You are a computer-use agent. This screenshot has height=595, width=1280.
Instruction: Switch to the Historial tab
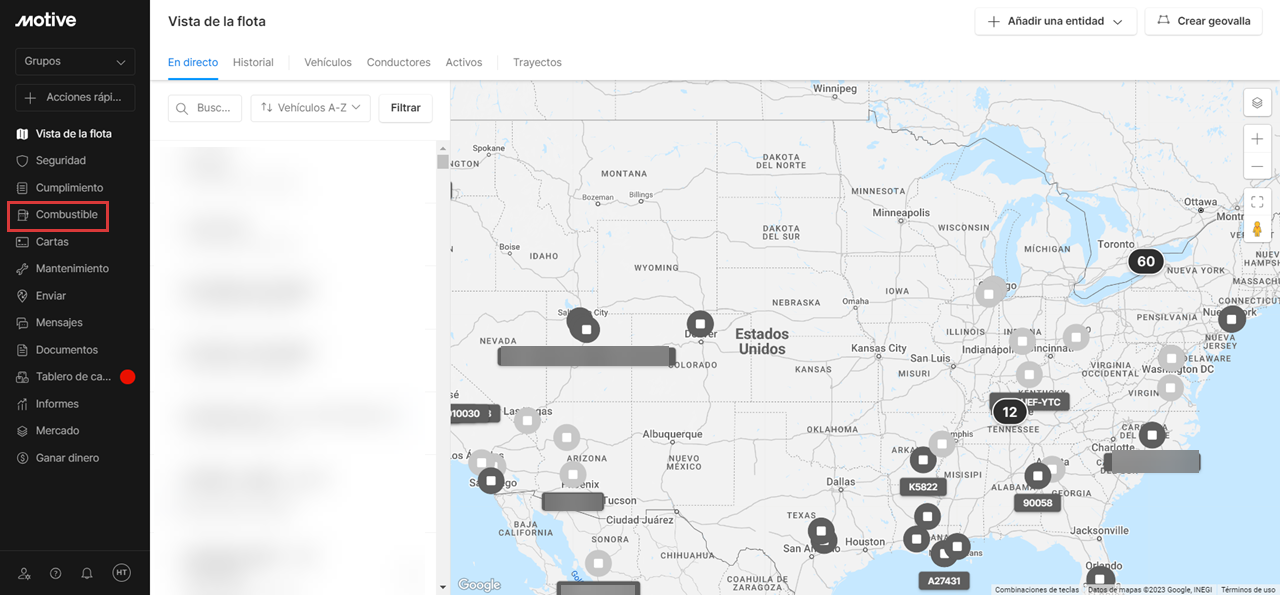click(x=253, y=62)
